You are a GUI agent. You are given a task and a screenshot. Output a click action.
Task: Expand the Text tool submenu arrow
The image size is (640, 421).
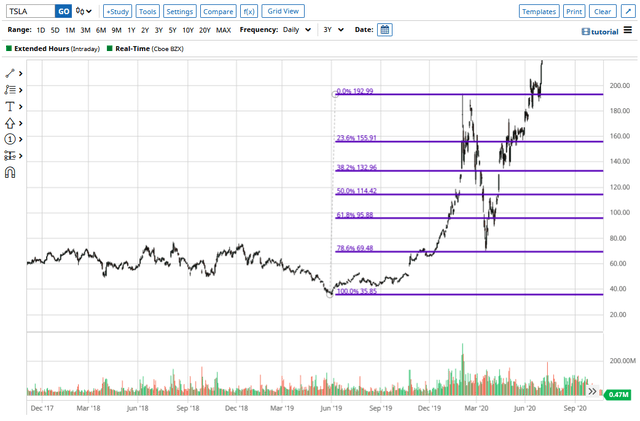(20, 107)
